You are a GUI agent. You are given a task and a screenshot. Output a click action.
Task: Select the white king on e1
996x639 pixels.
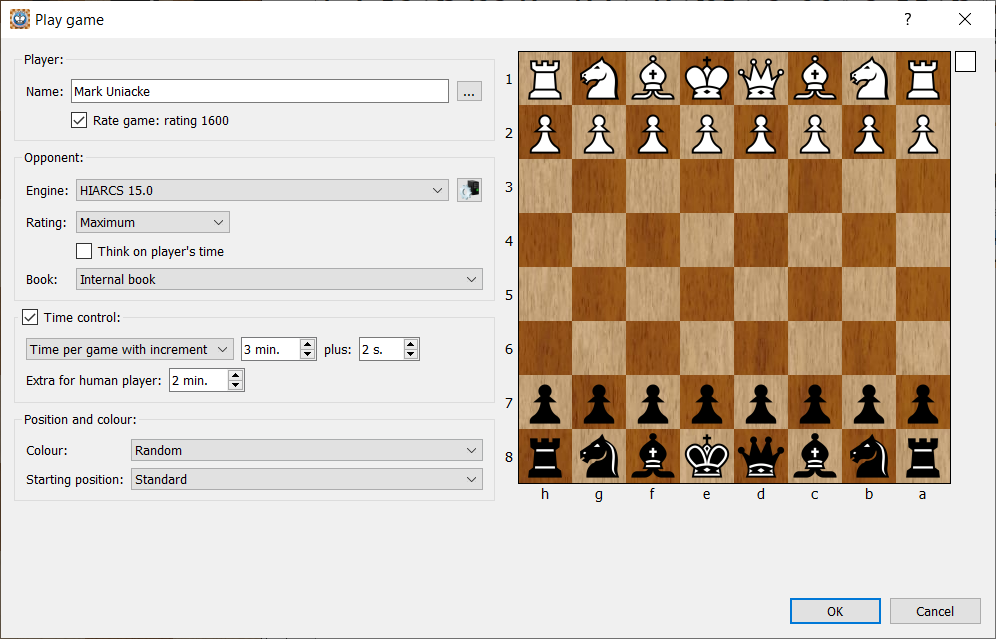(x=707, y=78)
